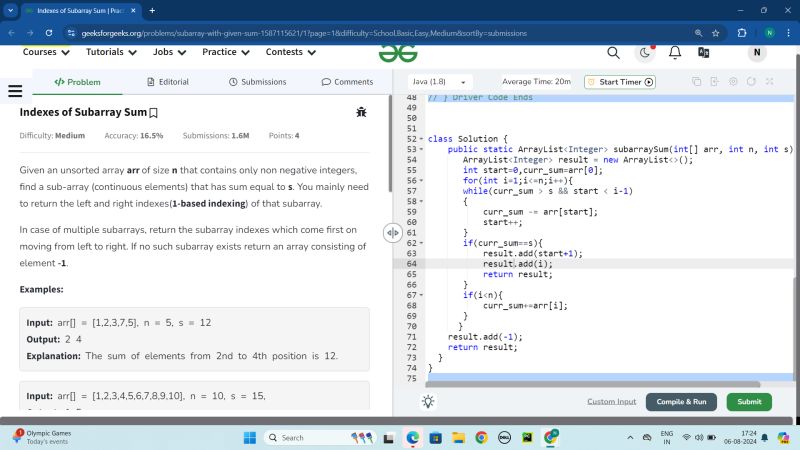Click the editor horizontal scrollbar

pyautogui.click(x=593, y=384)
